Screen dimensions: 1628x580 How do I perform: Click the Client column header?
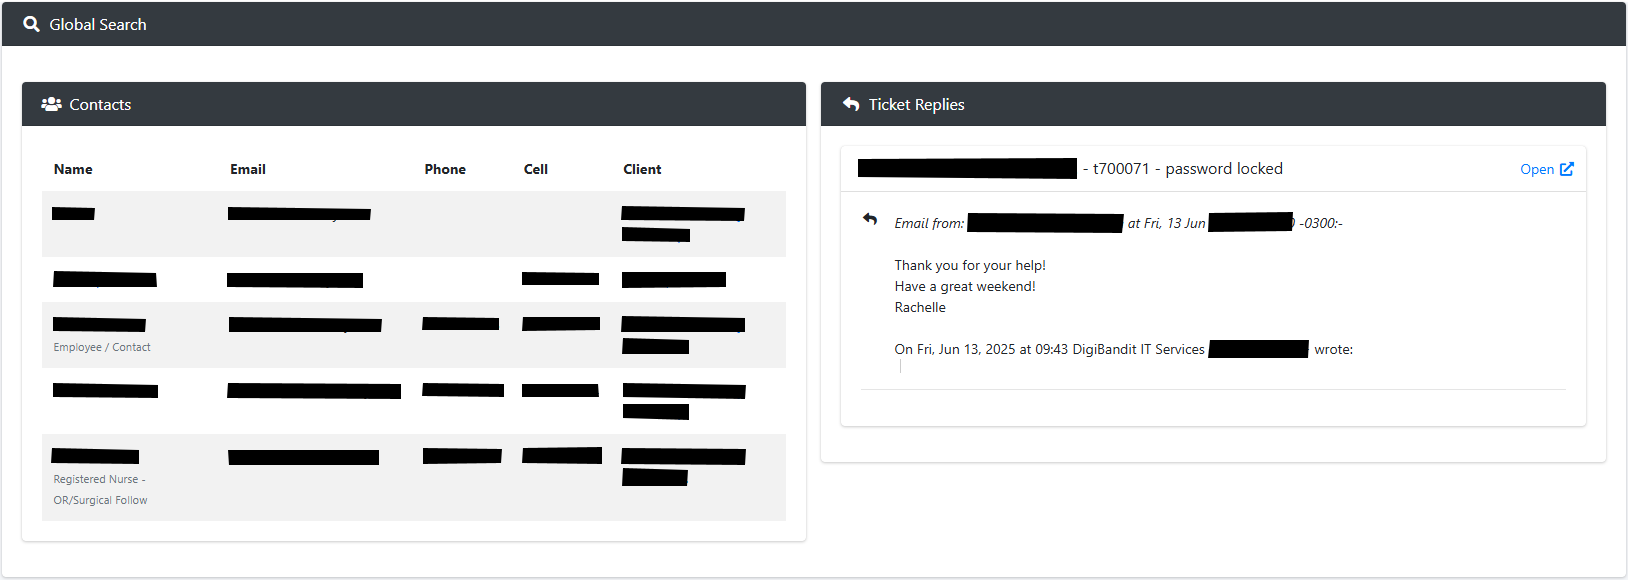[642, 169]
